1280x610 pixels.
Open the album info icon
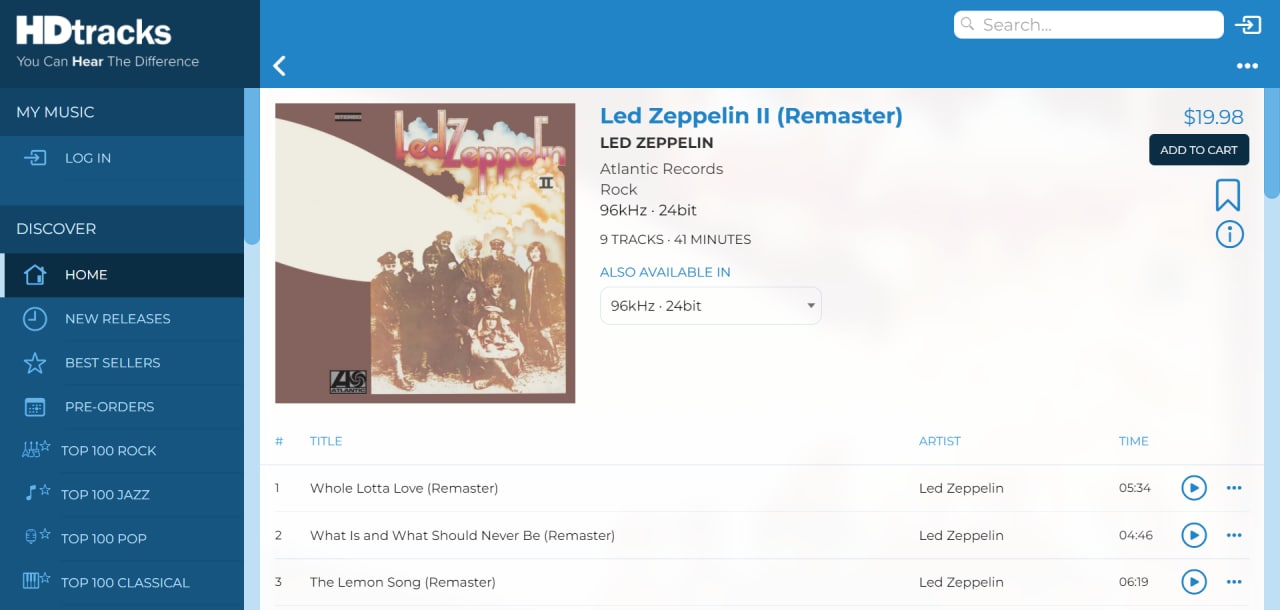click(1229, 234)
